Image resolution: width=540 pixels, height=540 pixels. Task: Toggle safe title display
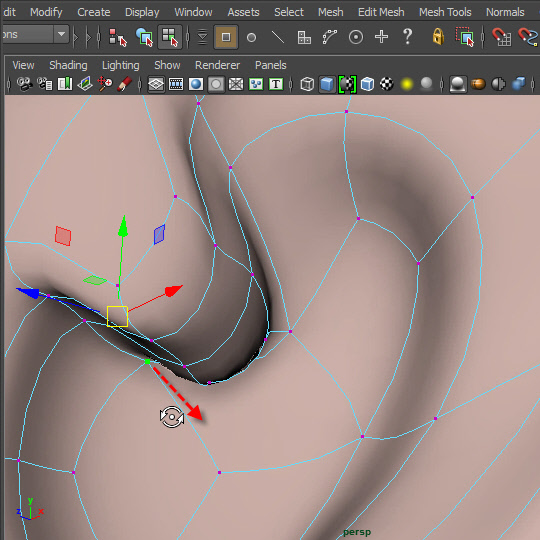(x=276, y=84)
